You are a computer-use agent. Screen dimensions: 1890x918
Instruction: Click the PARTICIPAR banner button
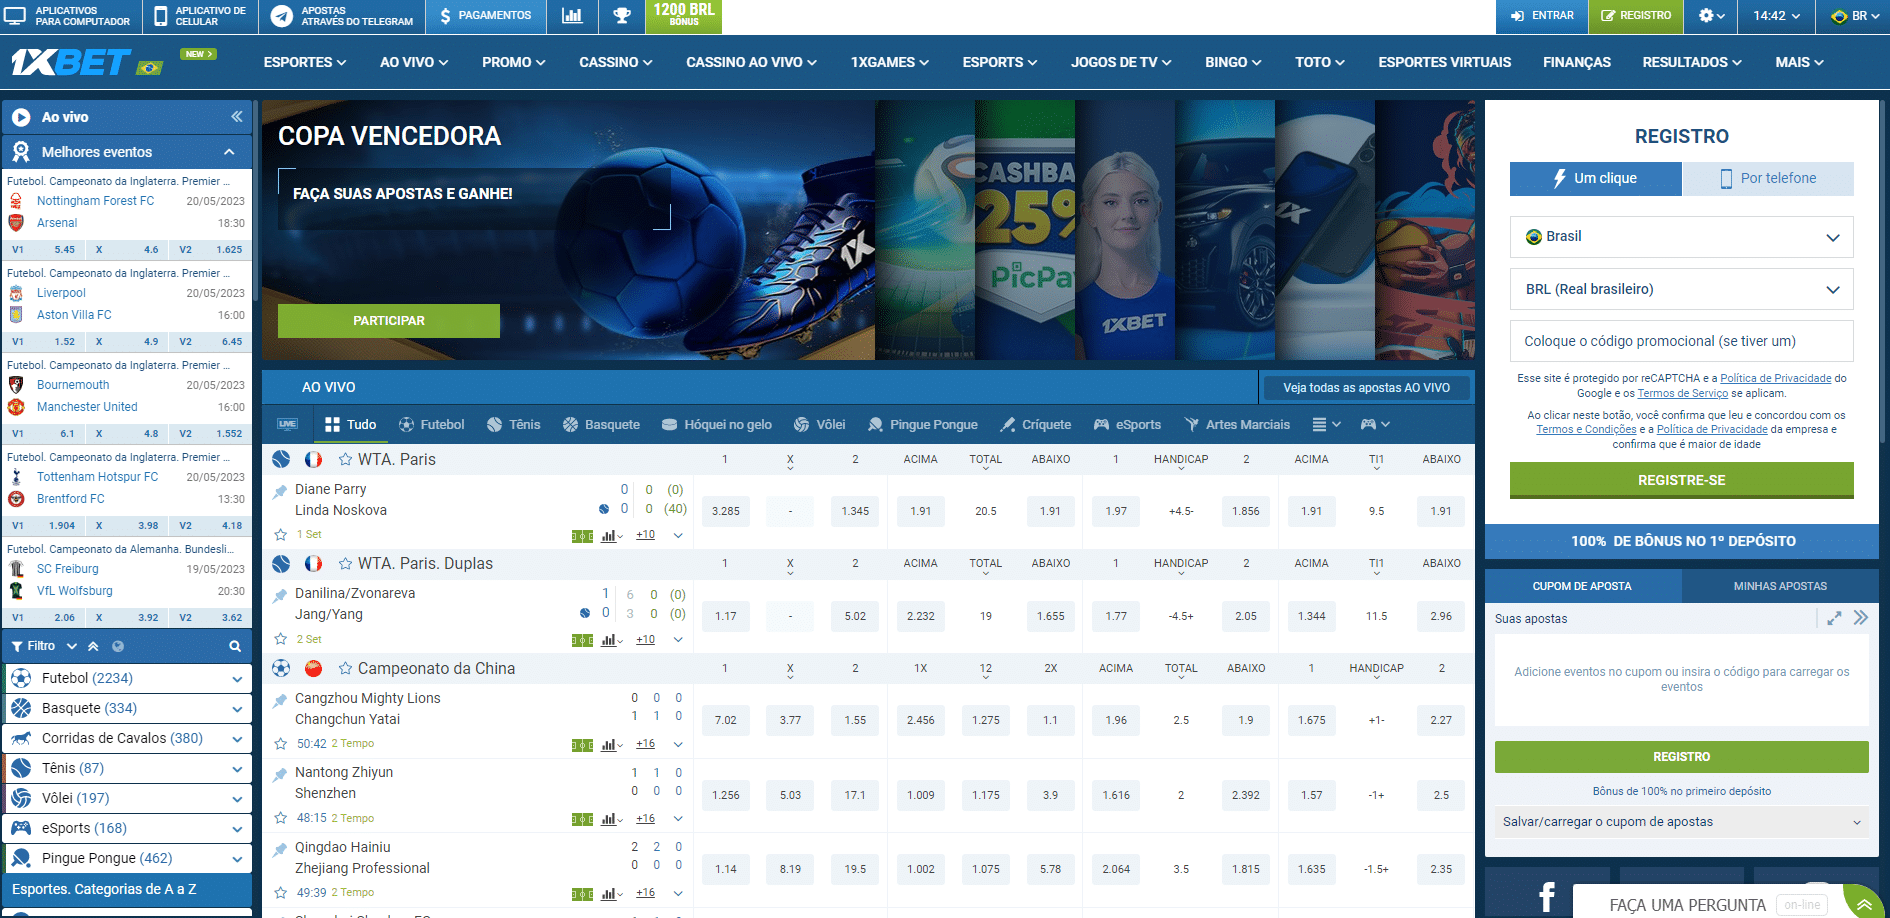(389, 321)
